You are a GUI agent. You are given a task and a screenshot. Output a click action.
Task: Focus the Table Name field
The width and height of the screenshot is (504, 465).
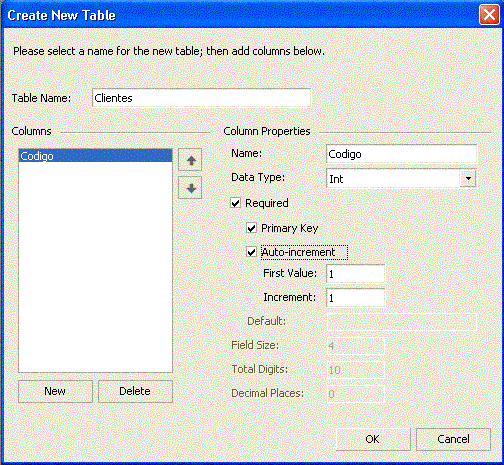click(x=202, y=98)
